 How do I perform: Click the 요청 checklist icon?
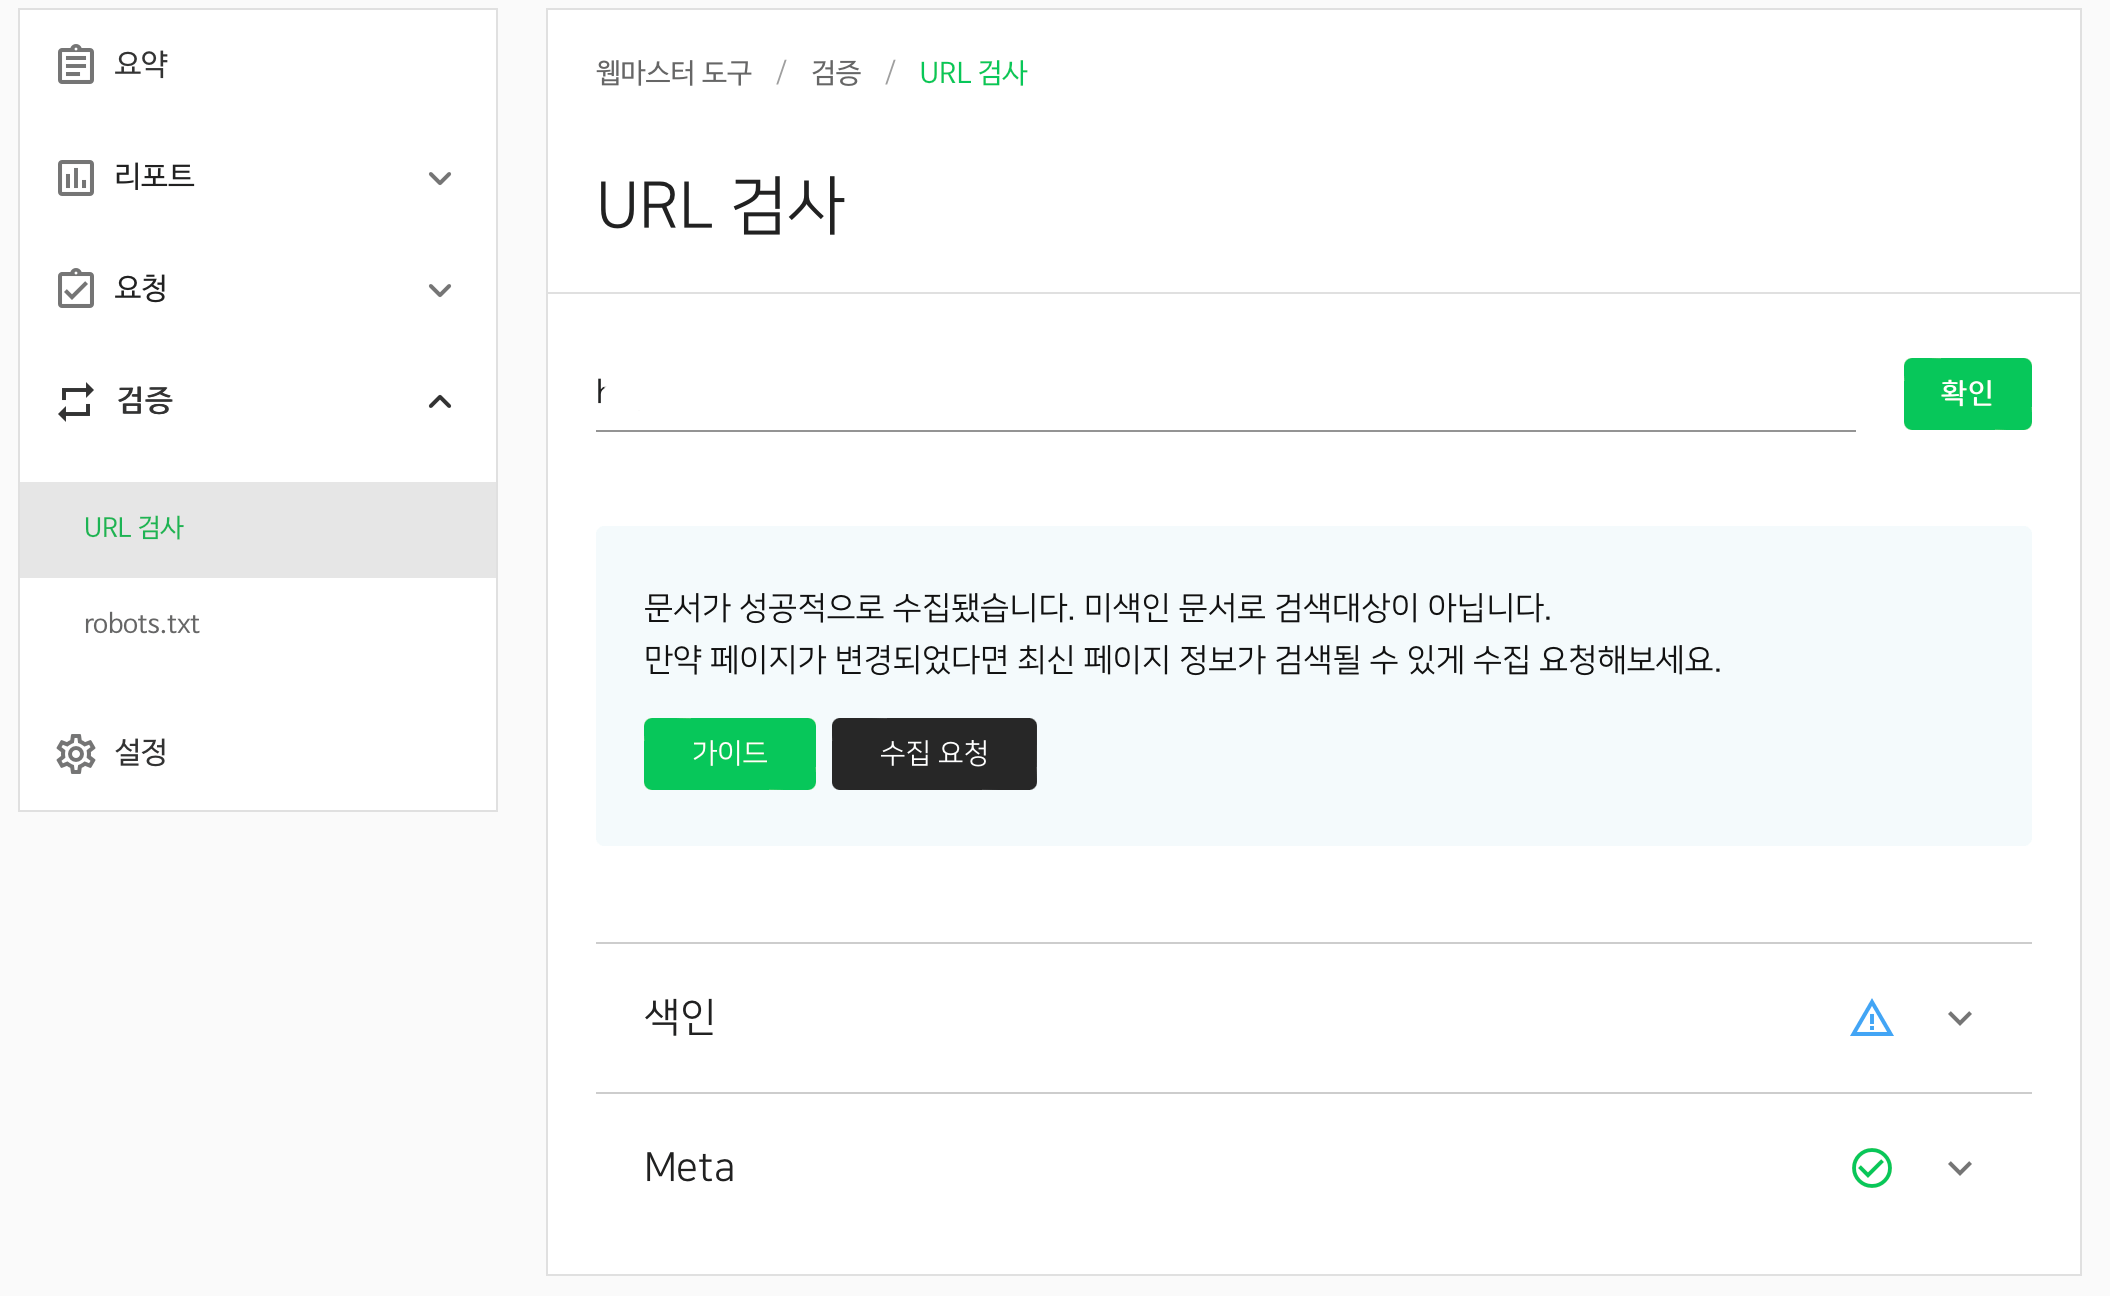click(75, 289)
